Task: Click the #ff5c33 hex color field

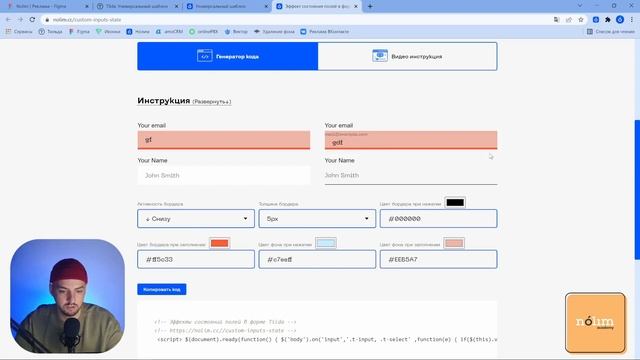Action: coord(196,260)
